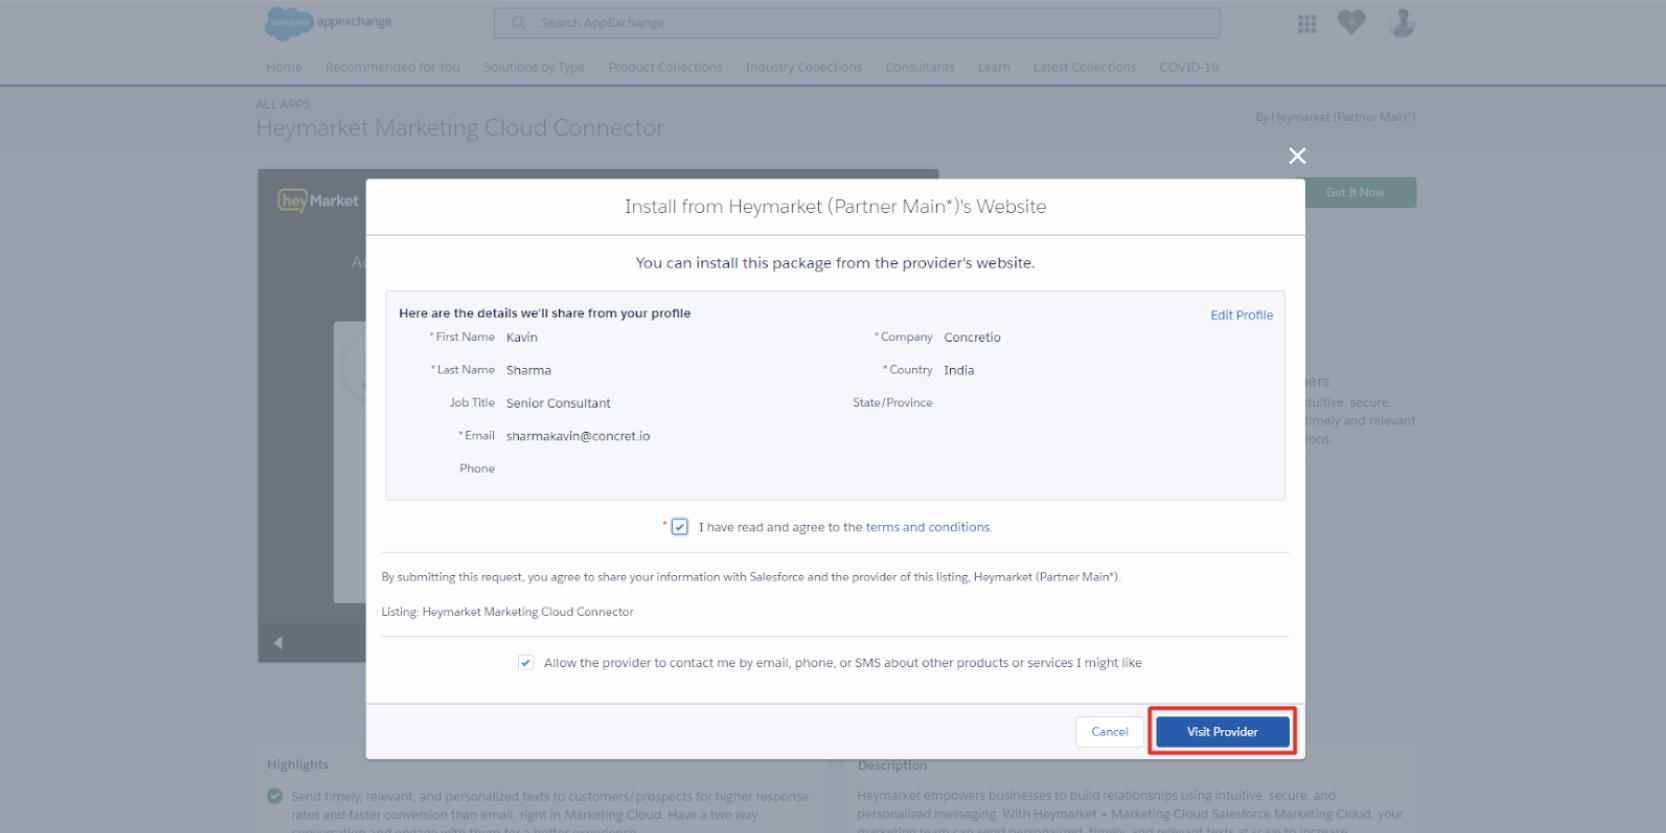Screen dimensions: 1666x833
Task: Click the email sharmakavin@concret.io
Action: click(578, 436)
